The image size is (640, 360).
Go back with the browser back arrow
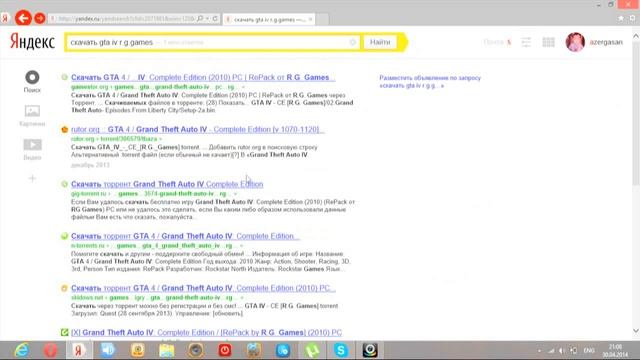pyautogui.click(x=23, y=18)
